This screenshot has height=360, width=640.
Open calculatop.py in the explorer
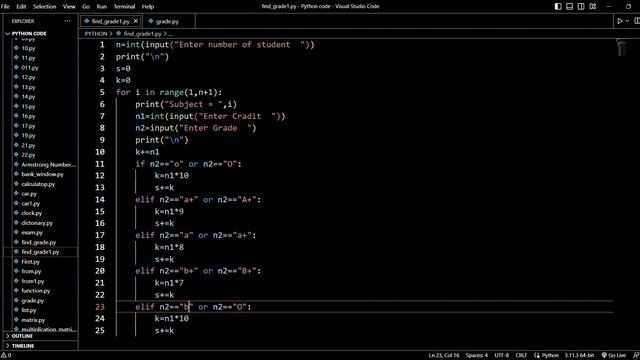point(38,184)
